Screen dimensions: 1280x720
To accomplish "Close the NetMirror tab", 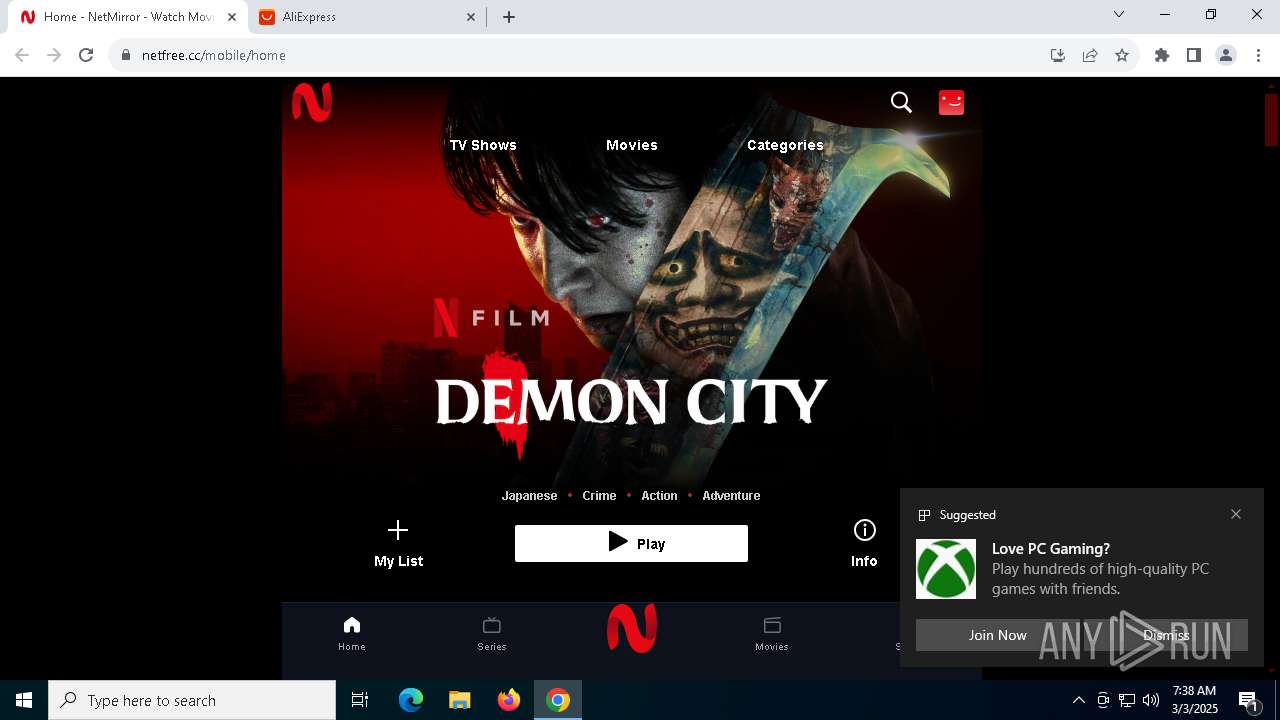I will point(231,17).
